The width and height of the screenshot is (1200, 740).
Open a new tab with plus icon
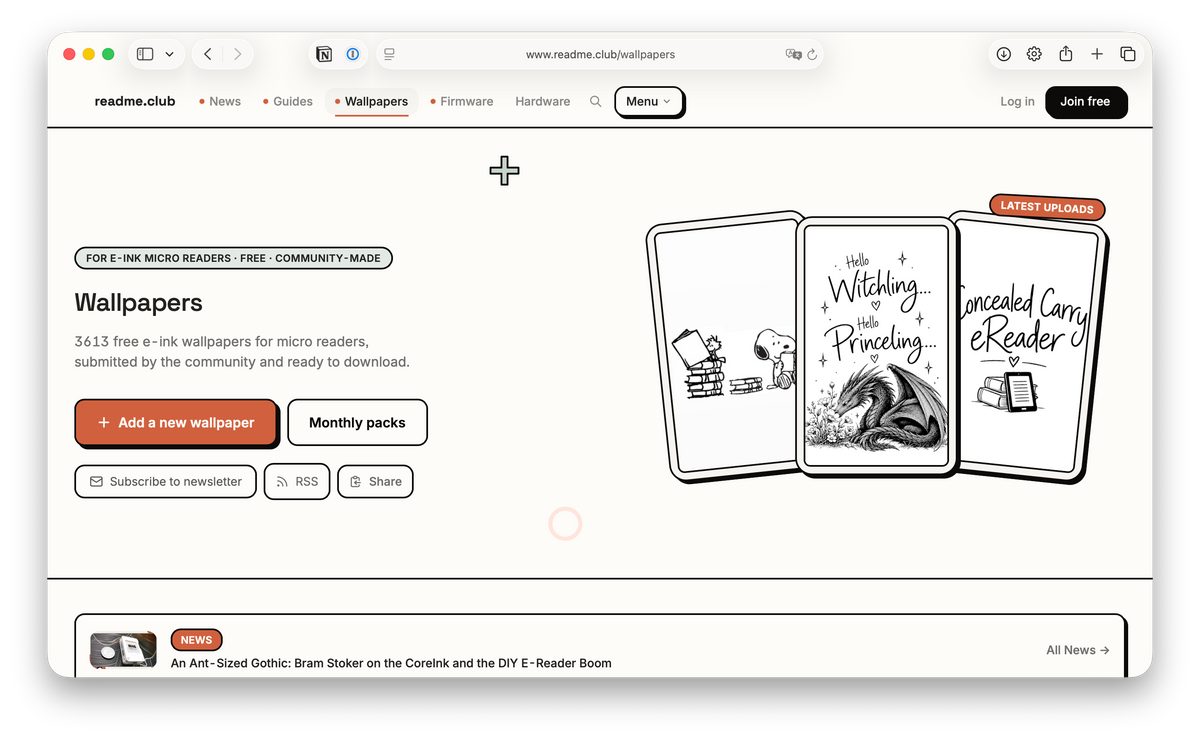coord(1097,54)
